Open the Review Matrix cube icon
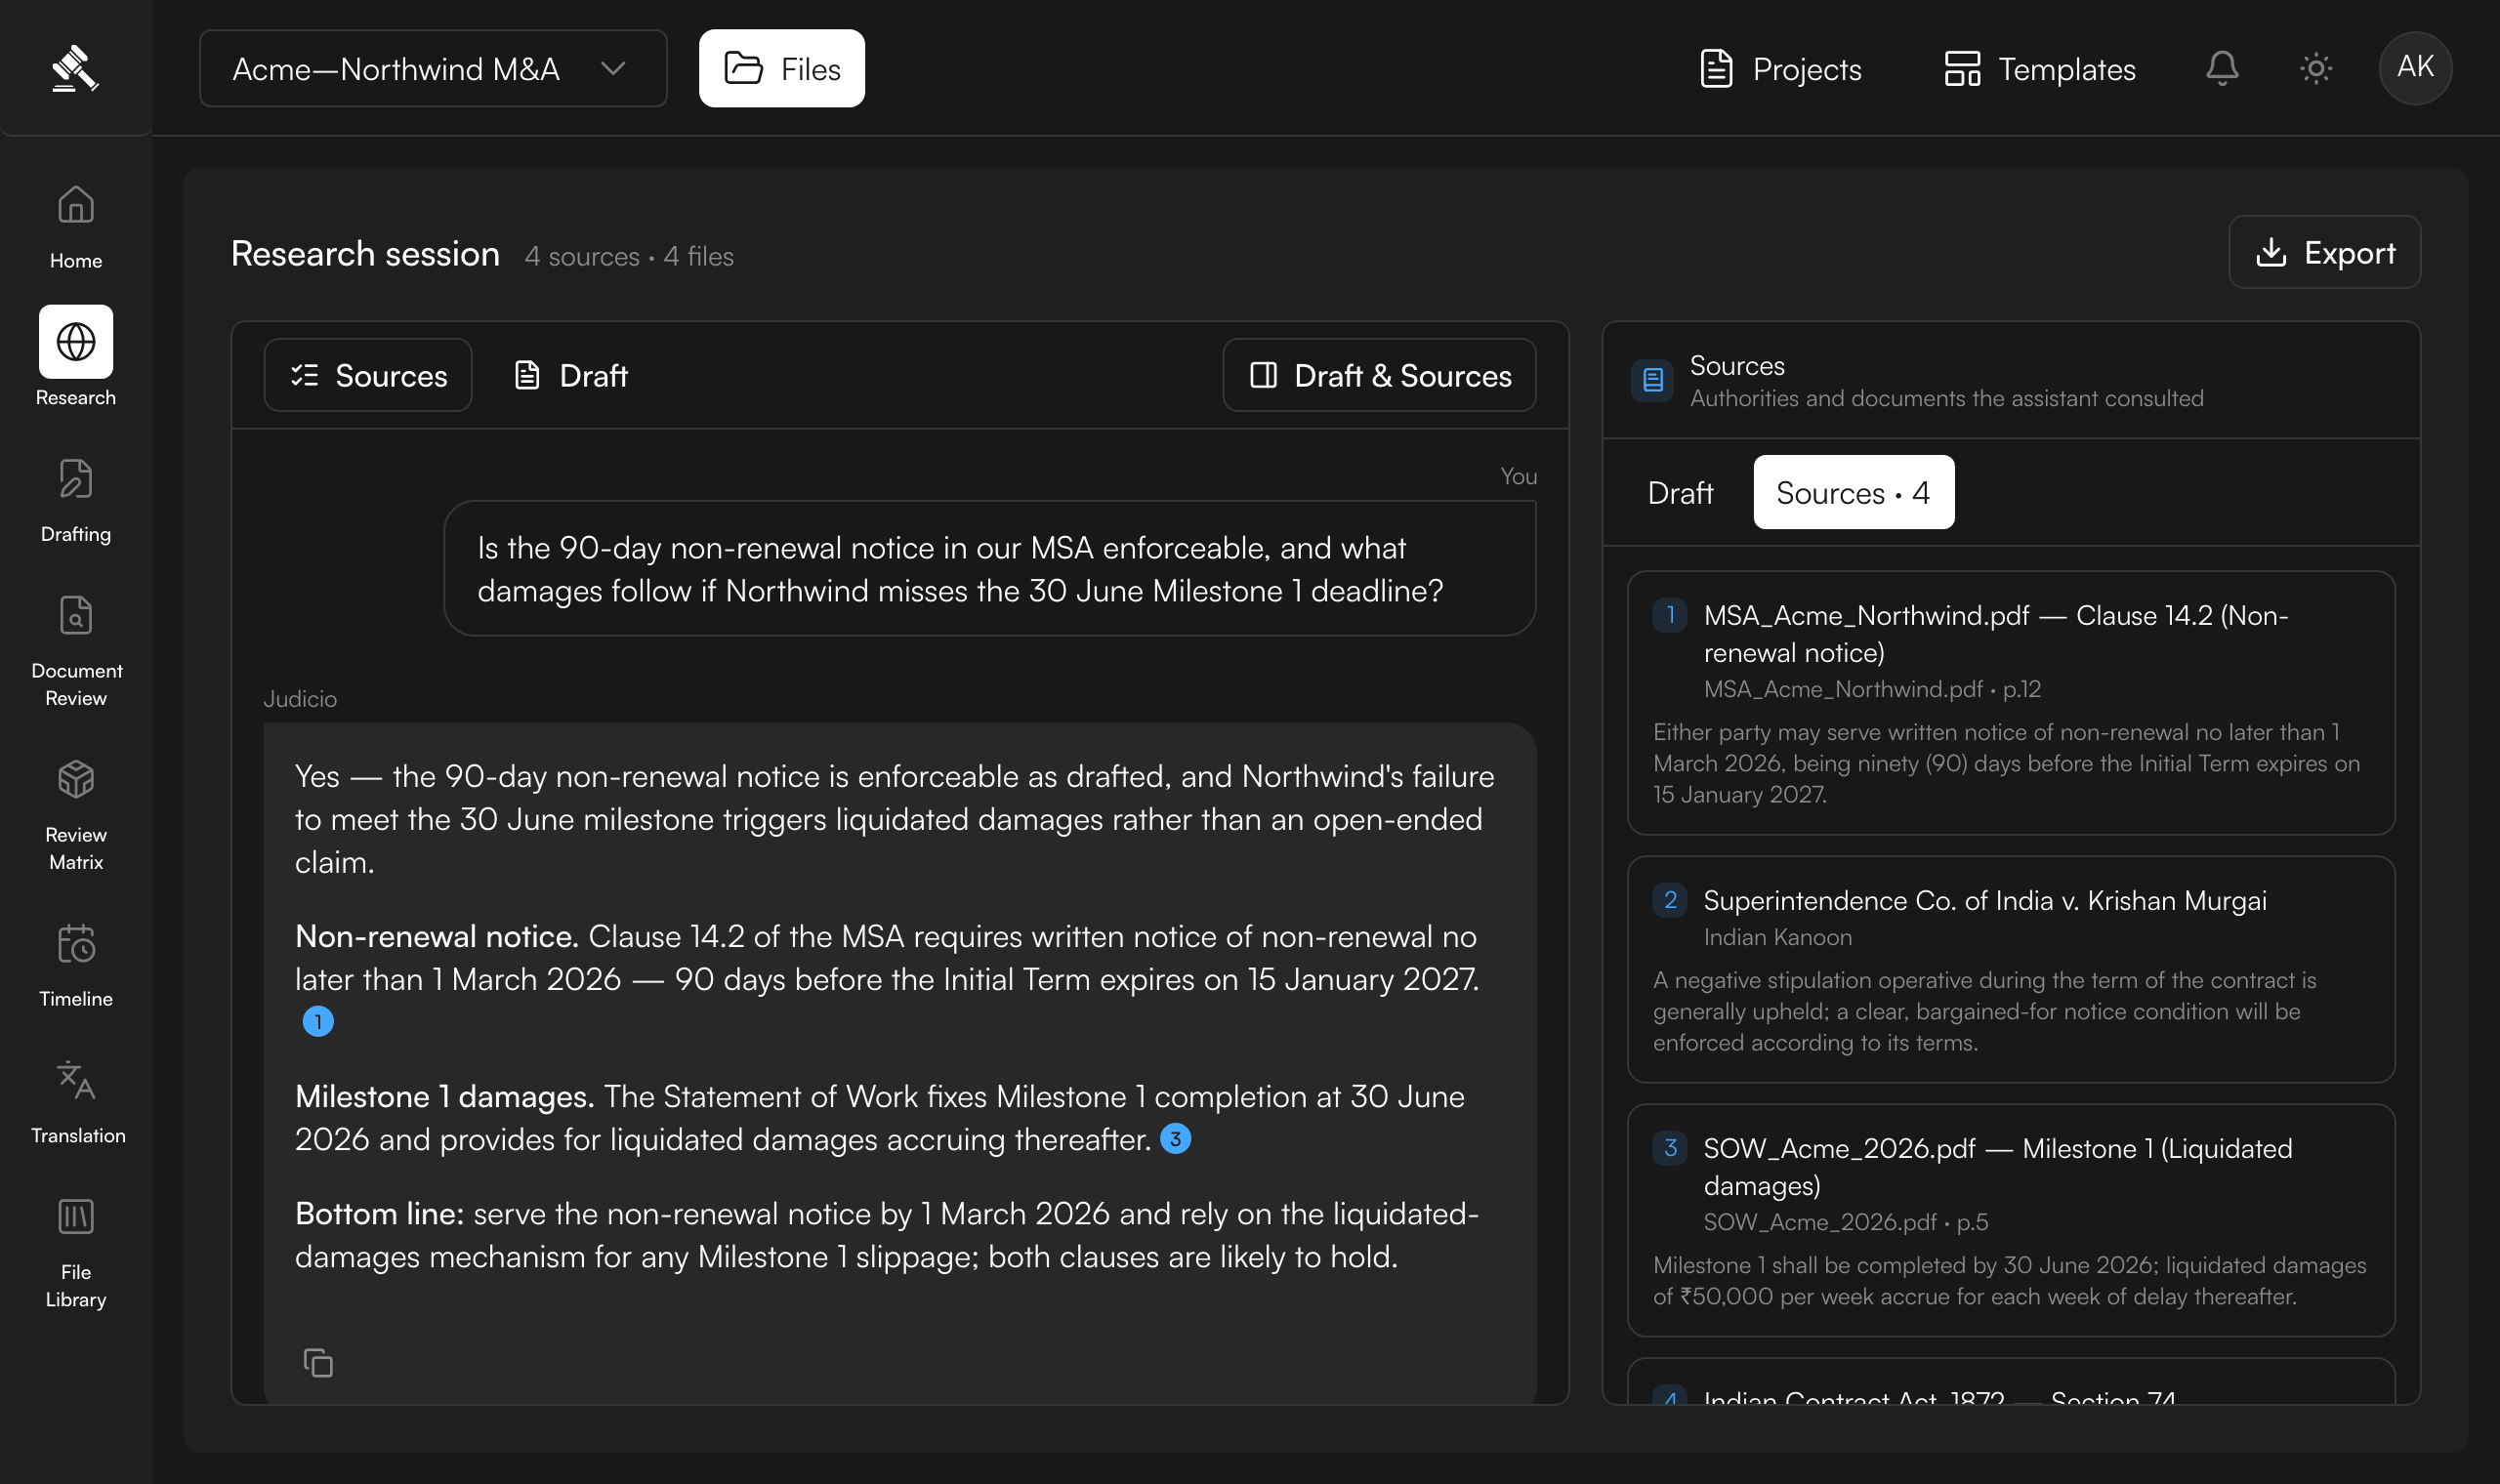This screenshot has width=2500, height=1484. coord(76,779)
